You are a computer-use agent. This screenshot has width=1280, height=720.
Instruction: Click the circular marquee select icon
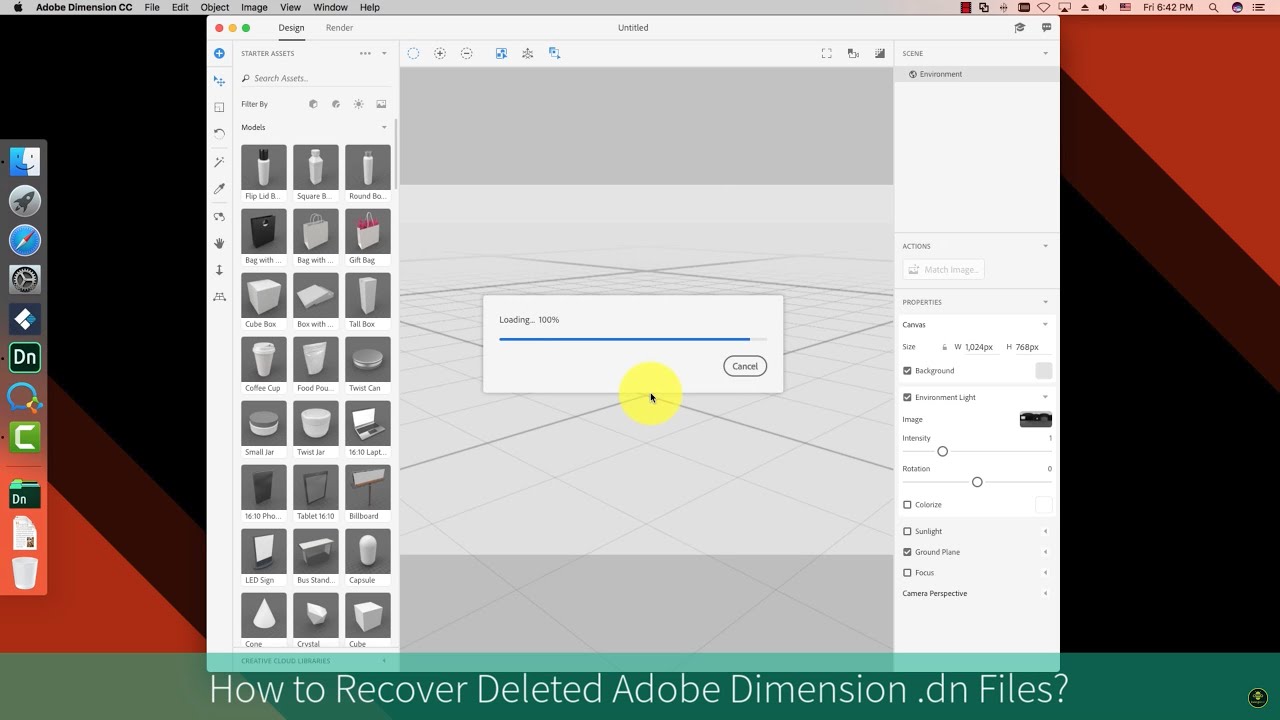[413, 53]
